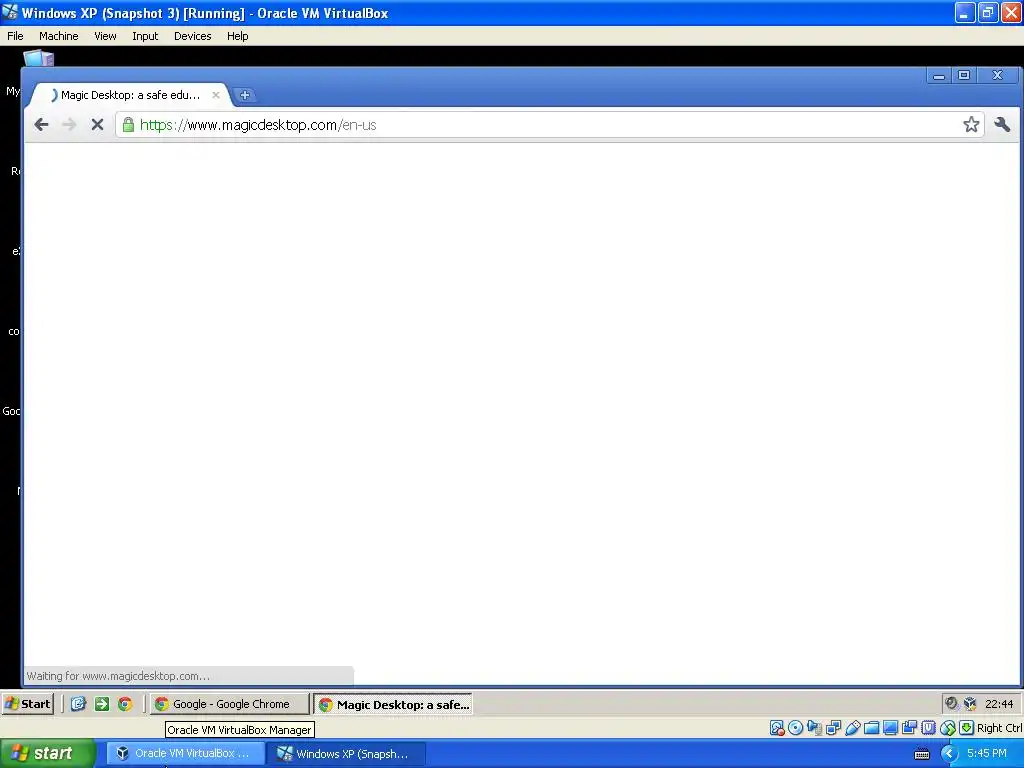Close the Magic Desktop tab
This screenshot has height=768, width=1024.
(x=216, y=95)
